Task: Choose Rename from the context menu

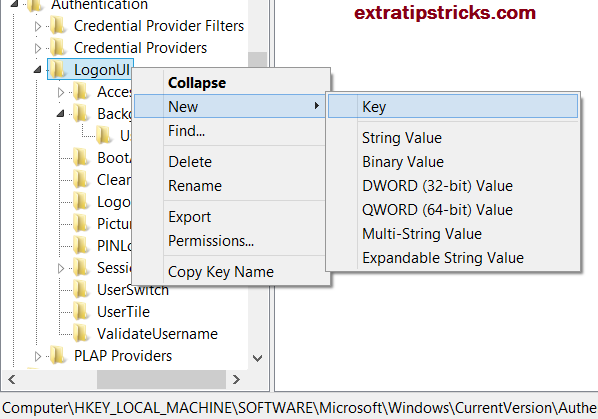Action: click(195, 186)
